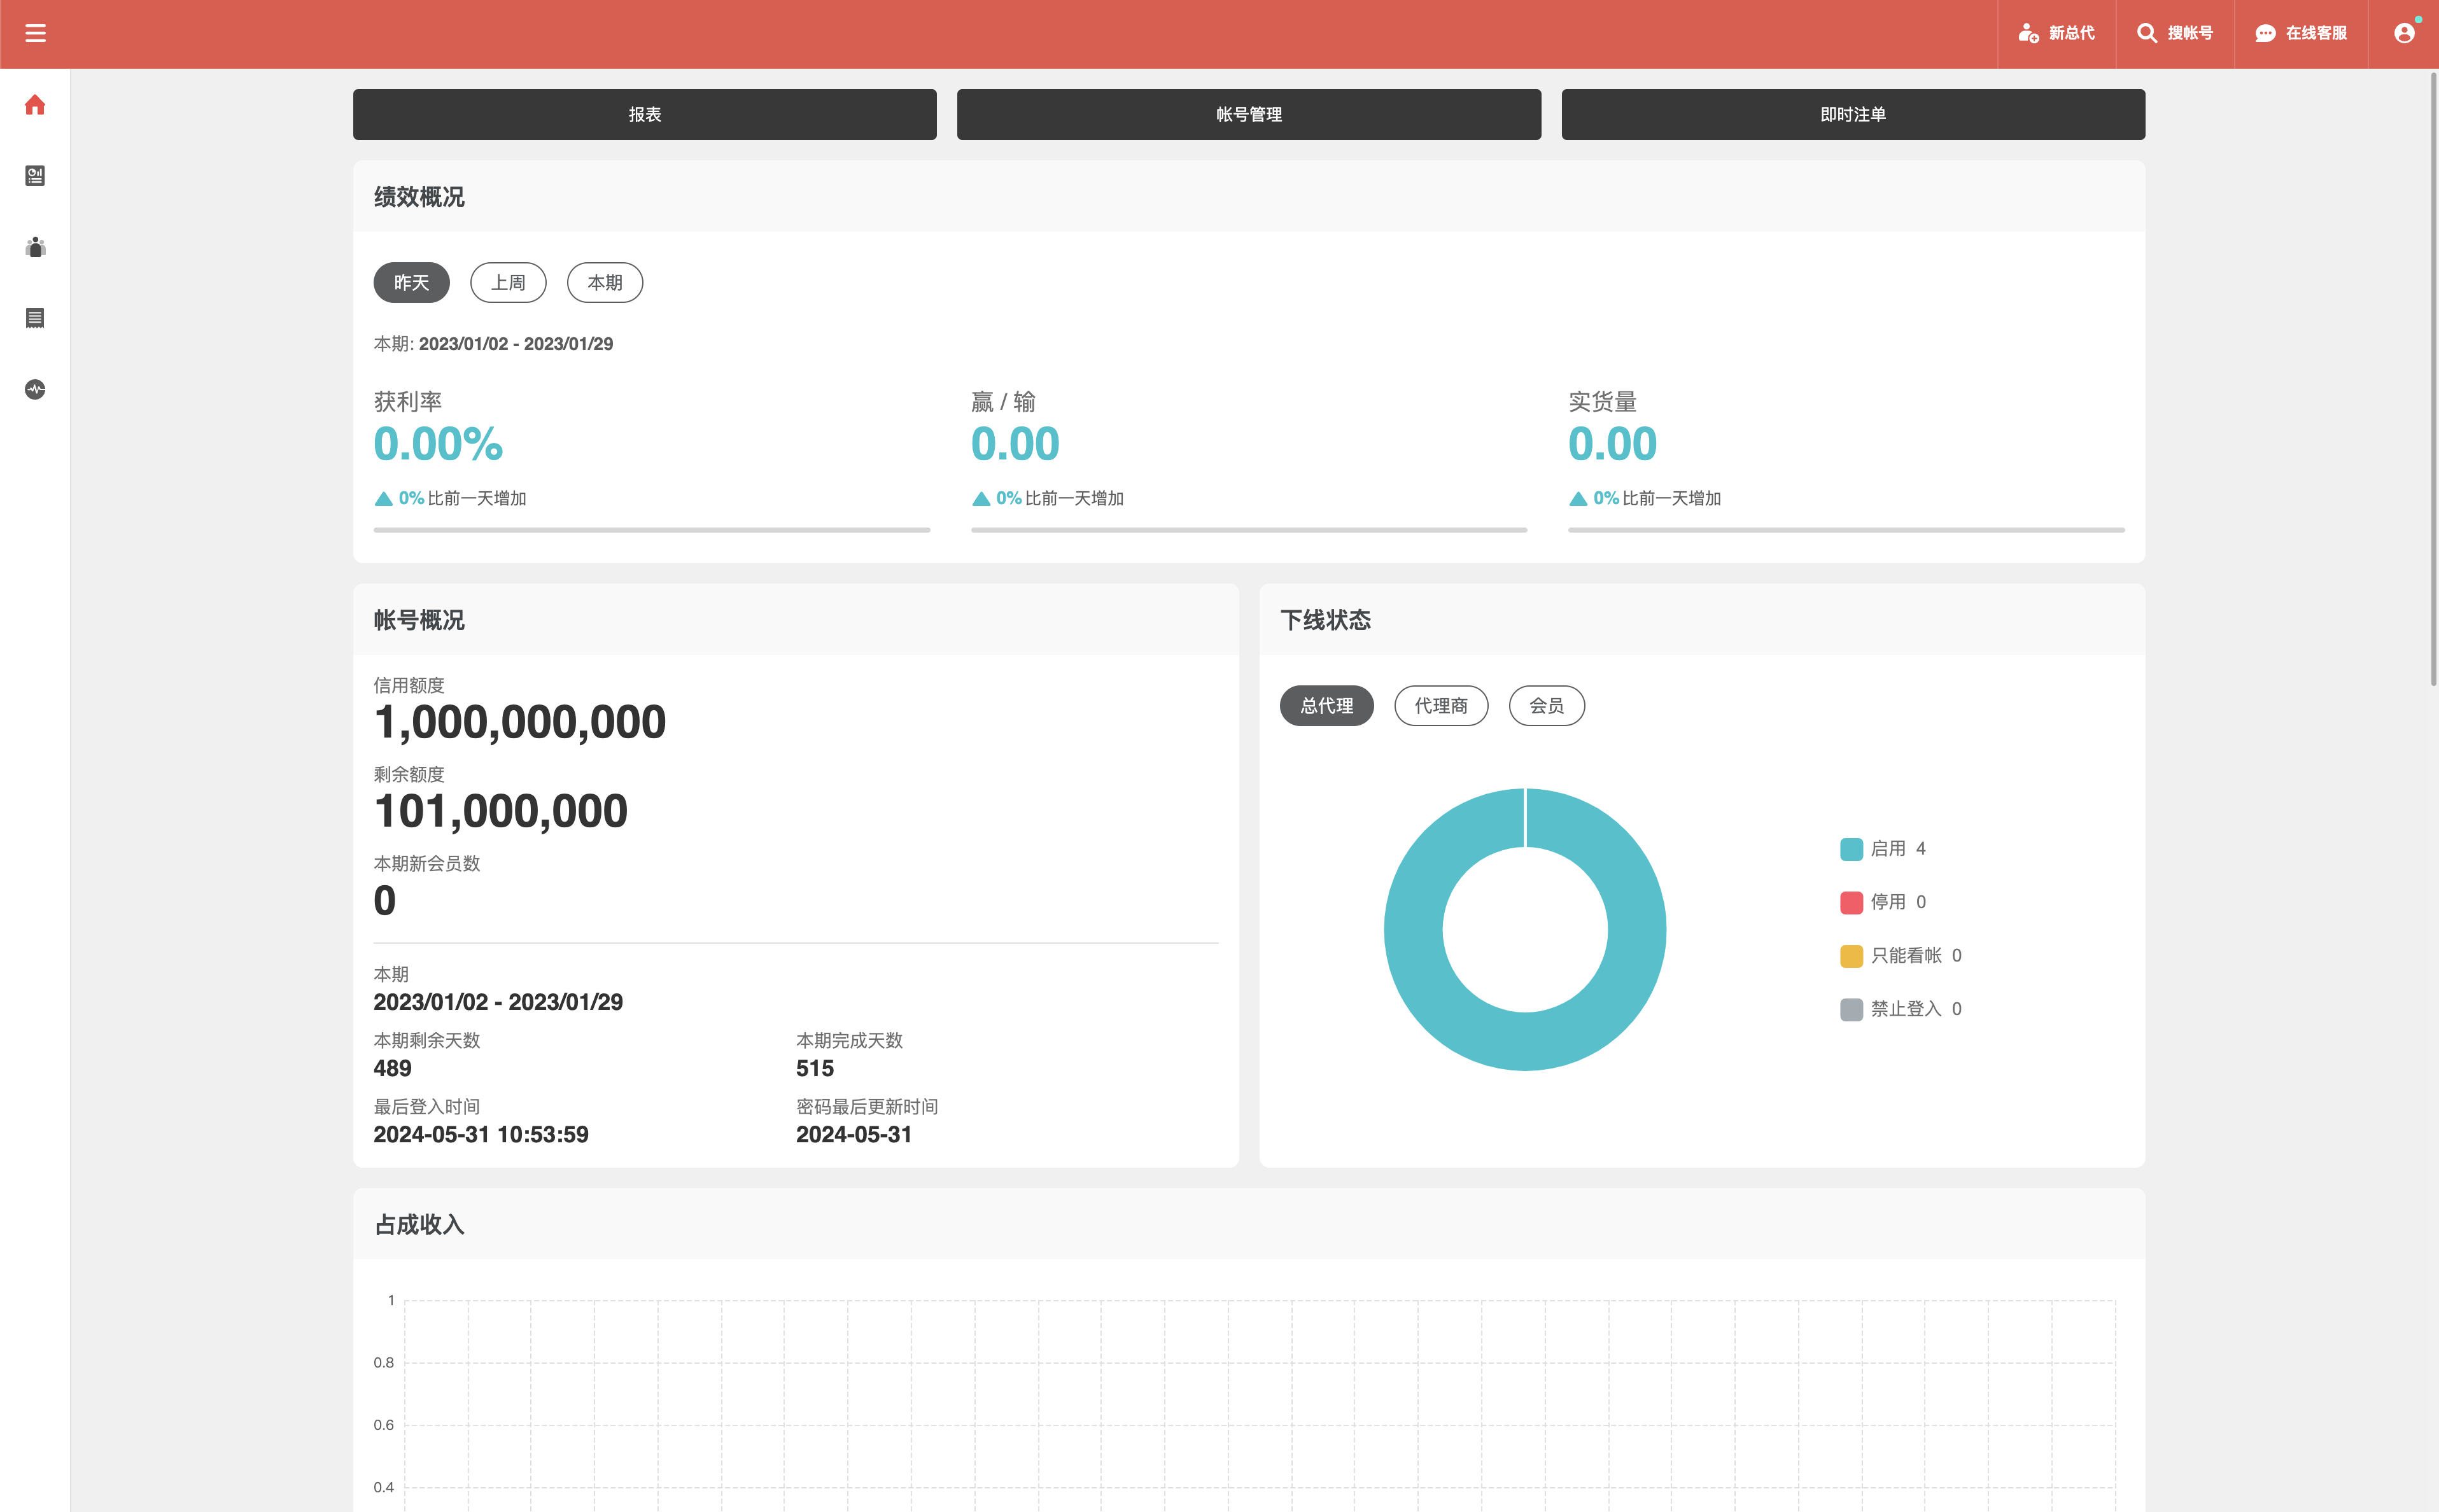Screen dimensions: 2439x1512
Task: Toggle the 启用 legend swatch
Action: [1851, 849]
